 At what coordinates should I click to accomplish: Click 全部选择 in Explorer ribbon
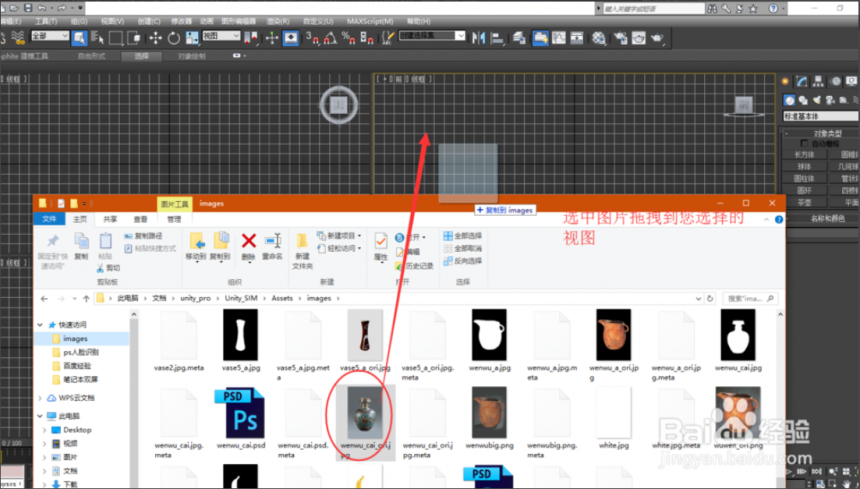click(462, 236)
